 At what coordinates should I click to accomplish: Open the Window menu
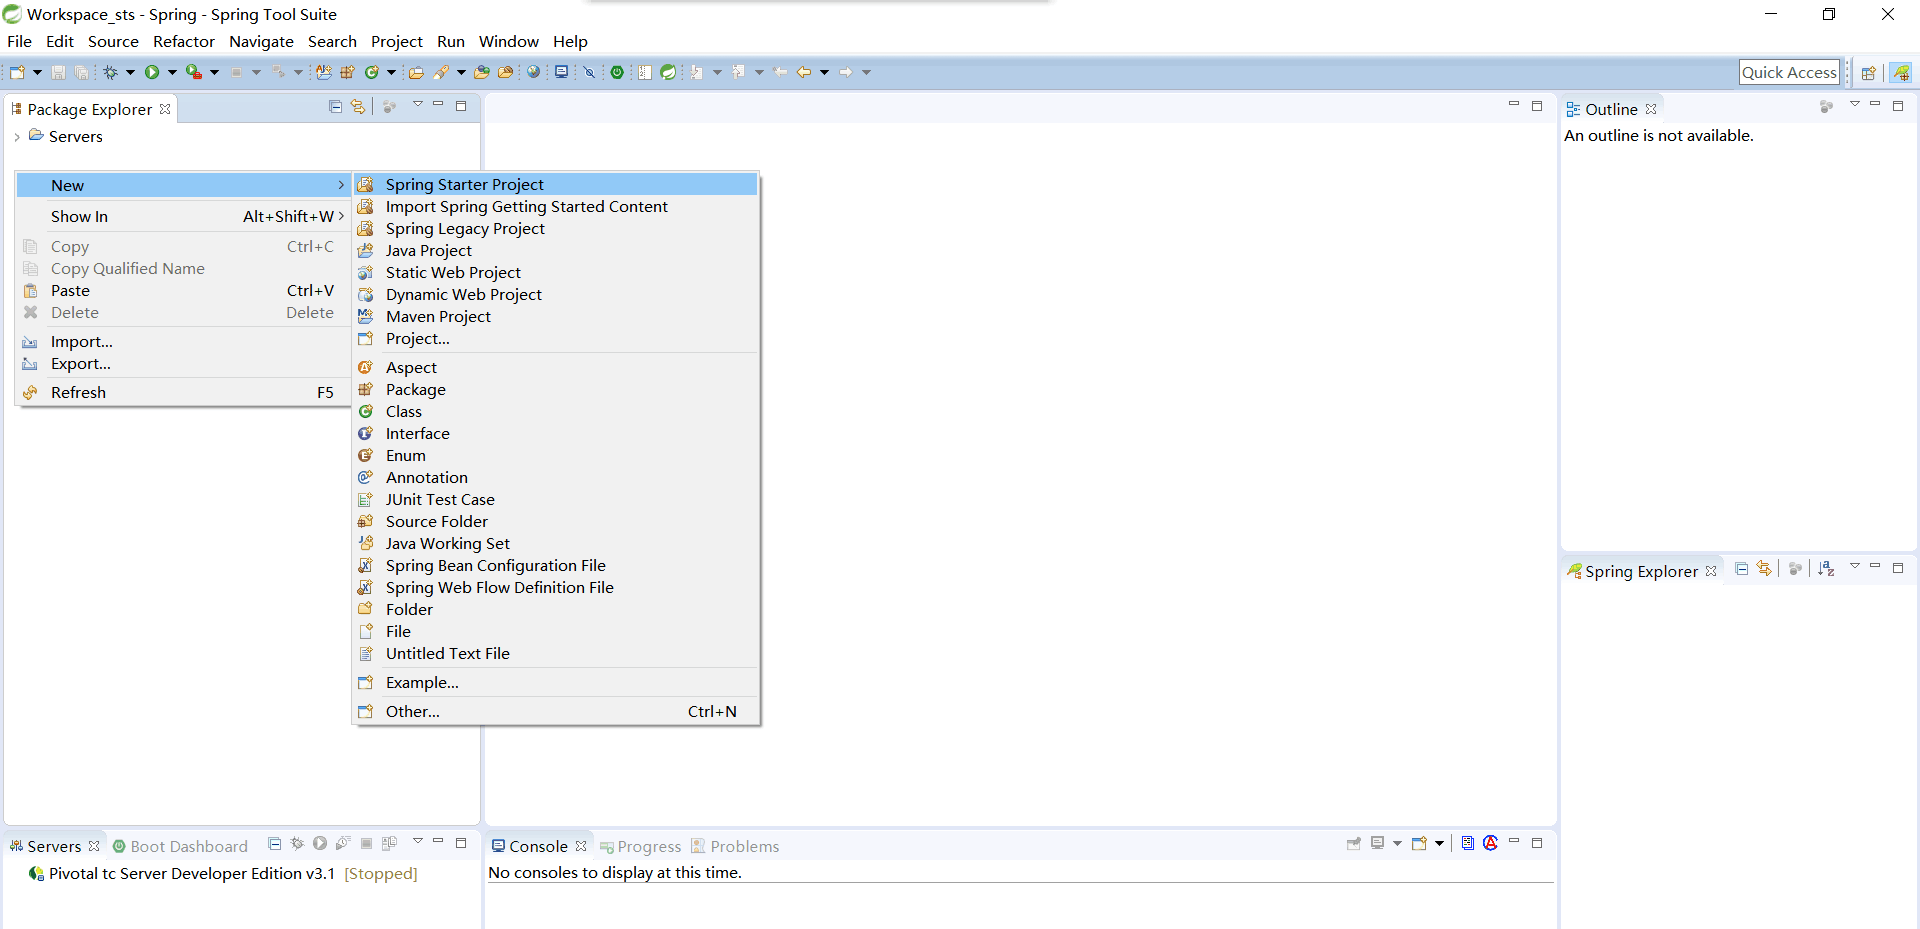(509, 41)
